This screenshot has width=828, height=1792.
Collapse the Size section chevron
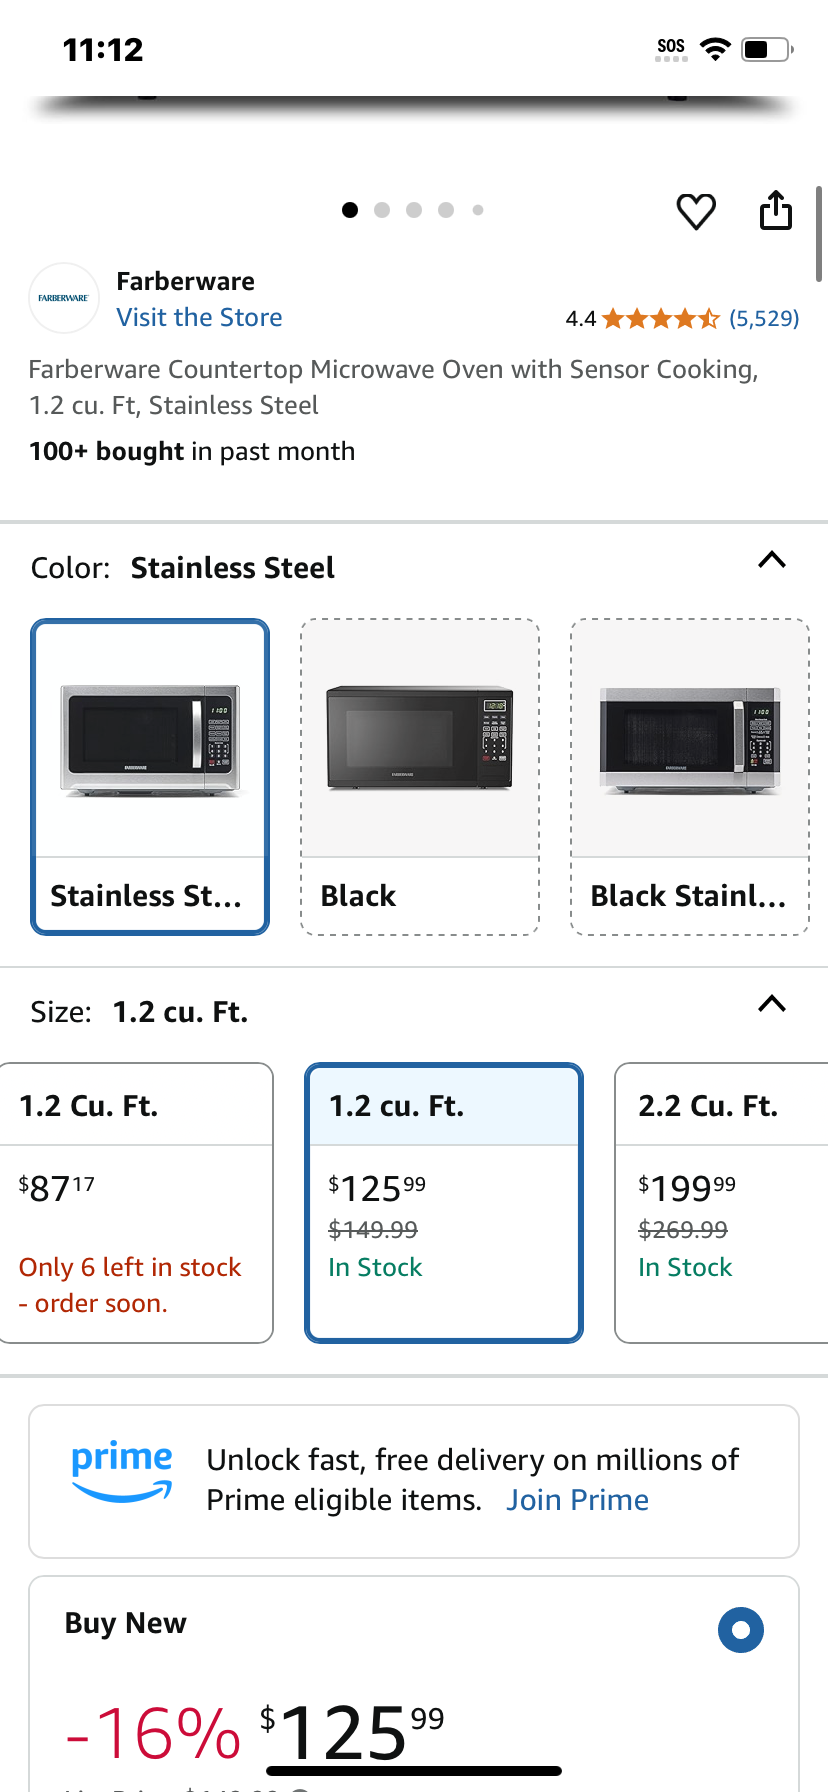[772, 1004]
